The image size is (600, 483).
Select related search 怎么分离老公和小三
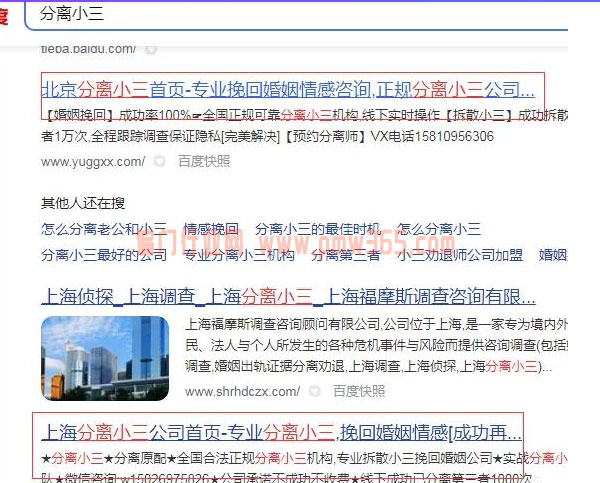pyautogui.click(x=104, y=229)
